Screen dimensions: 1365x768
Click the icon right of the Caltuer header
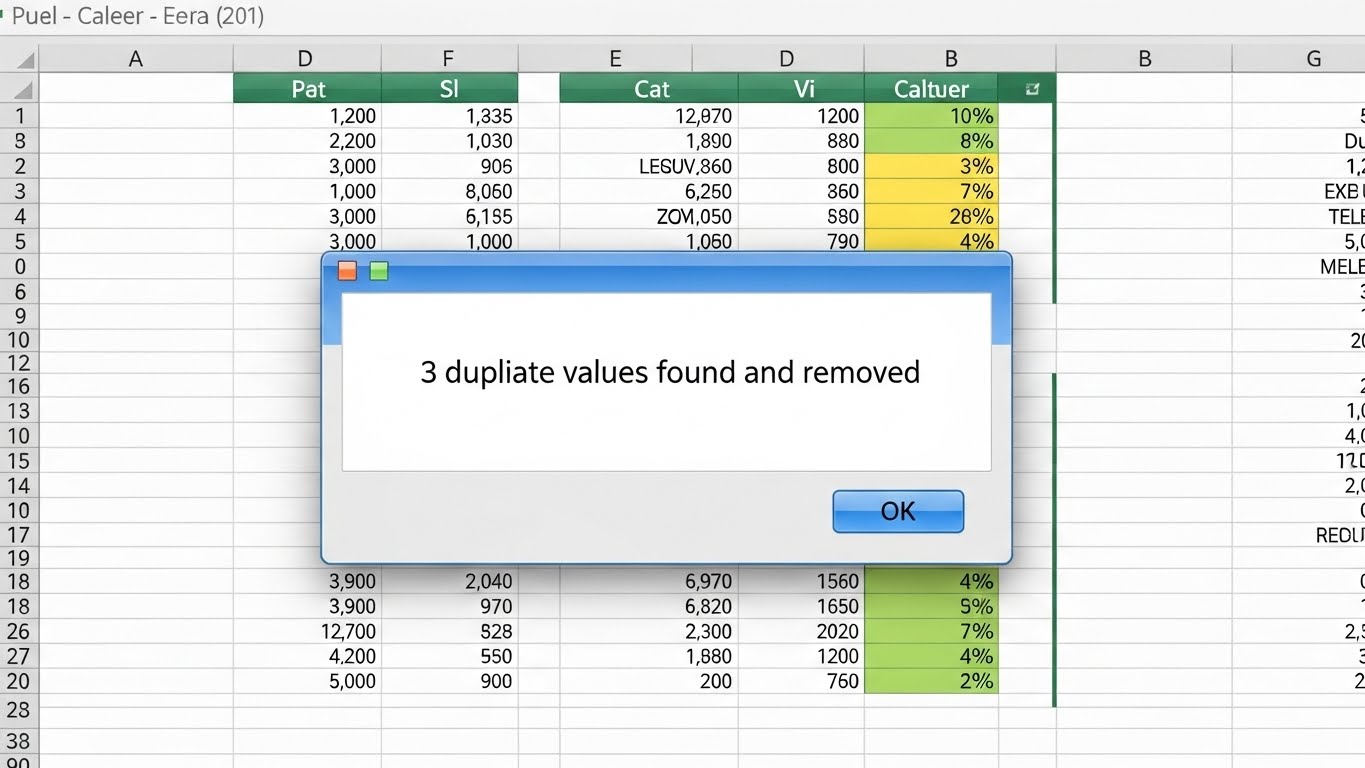click(x=1032, y=89)
